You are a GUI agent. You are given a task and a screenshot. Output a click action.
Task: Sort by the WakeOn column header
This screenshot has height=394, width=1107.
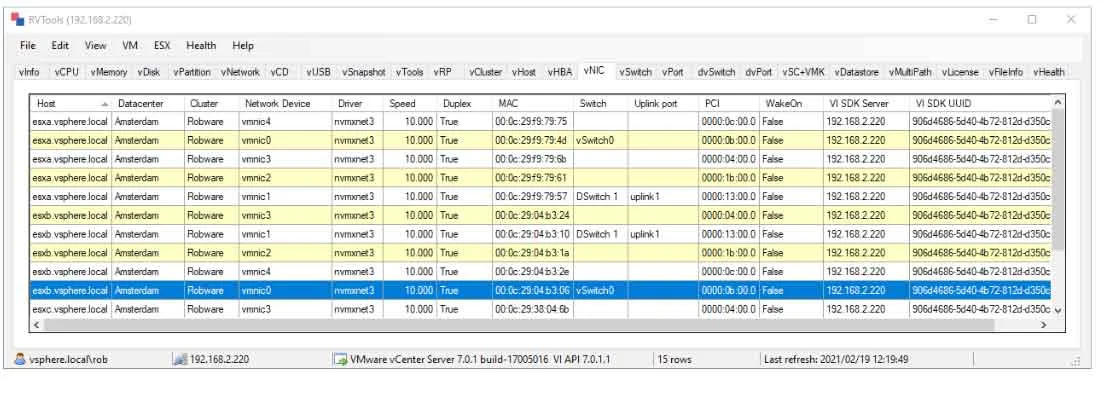(791, 103)
